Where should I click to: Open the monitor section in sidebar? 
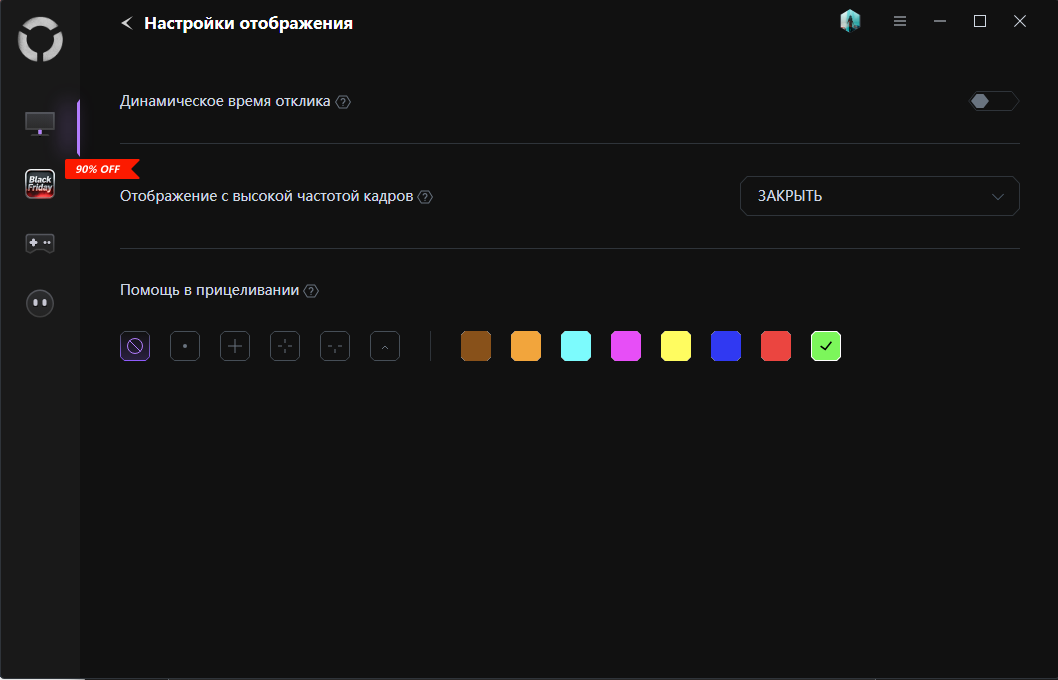40,124
